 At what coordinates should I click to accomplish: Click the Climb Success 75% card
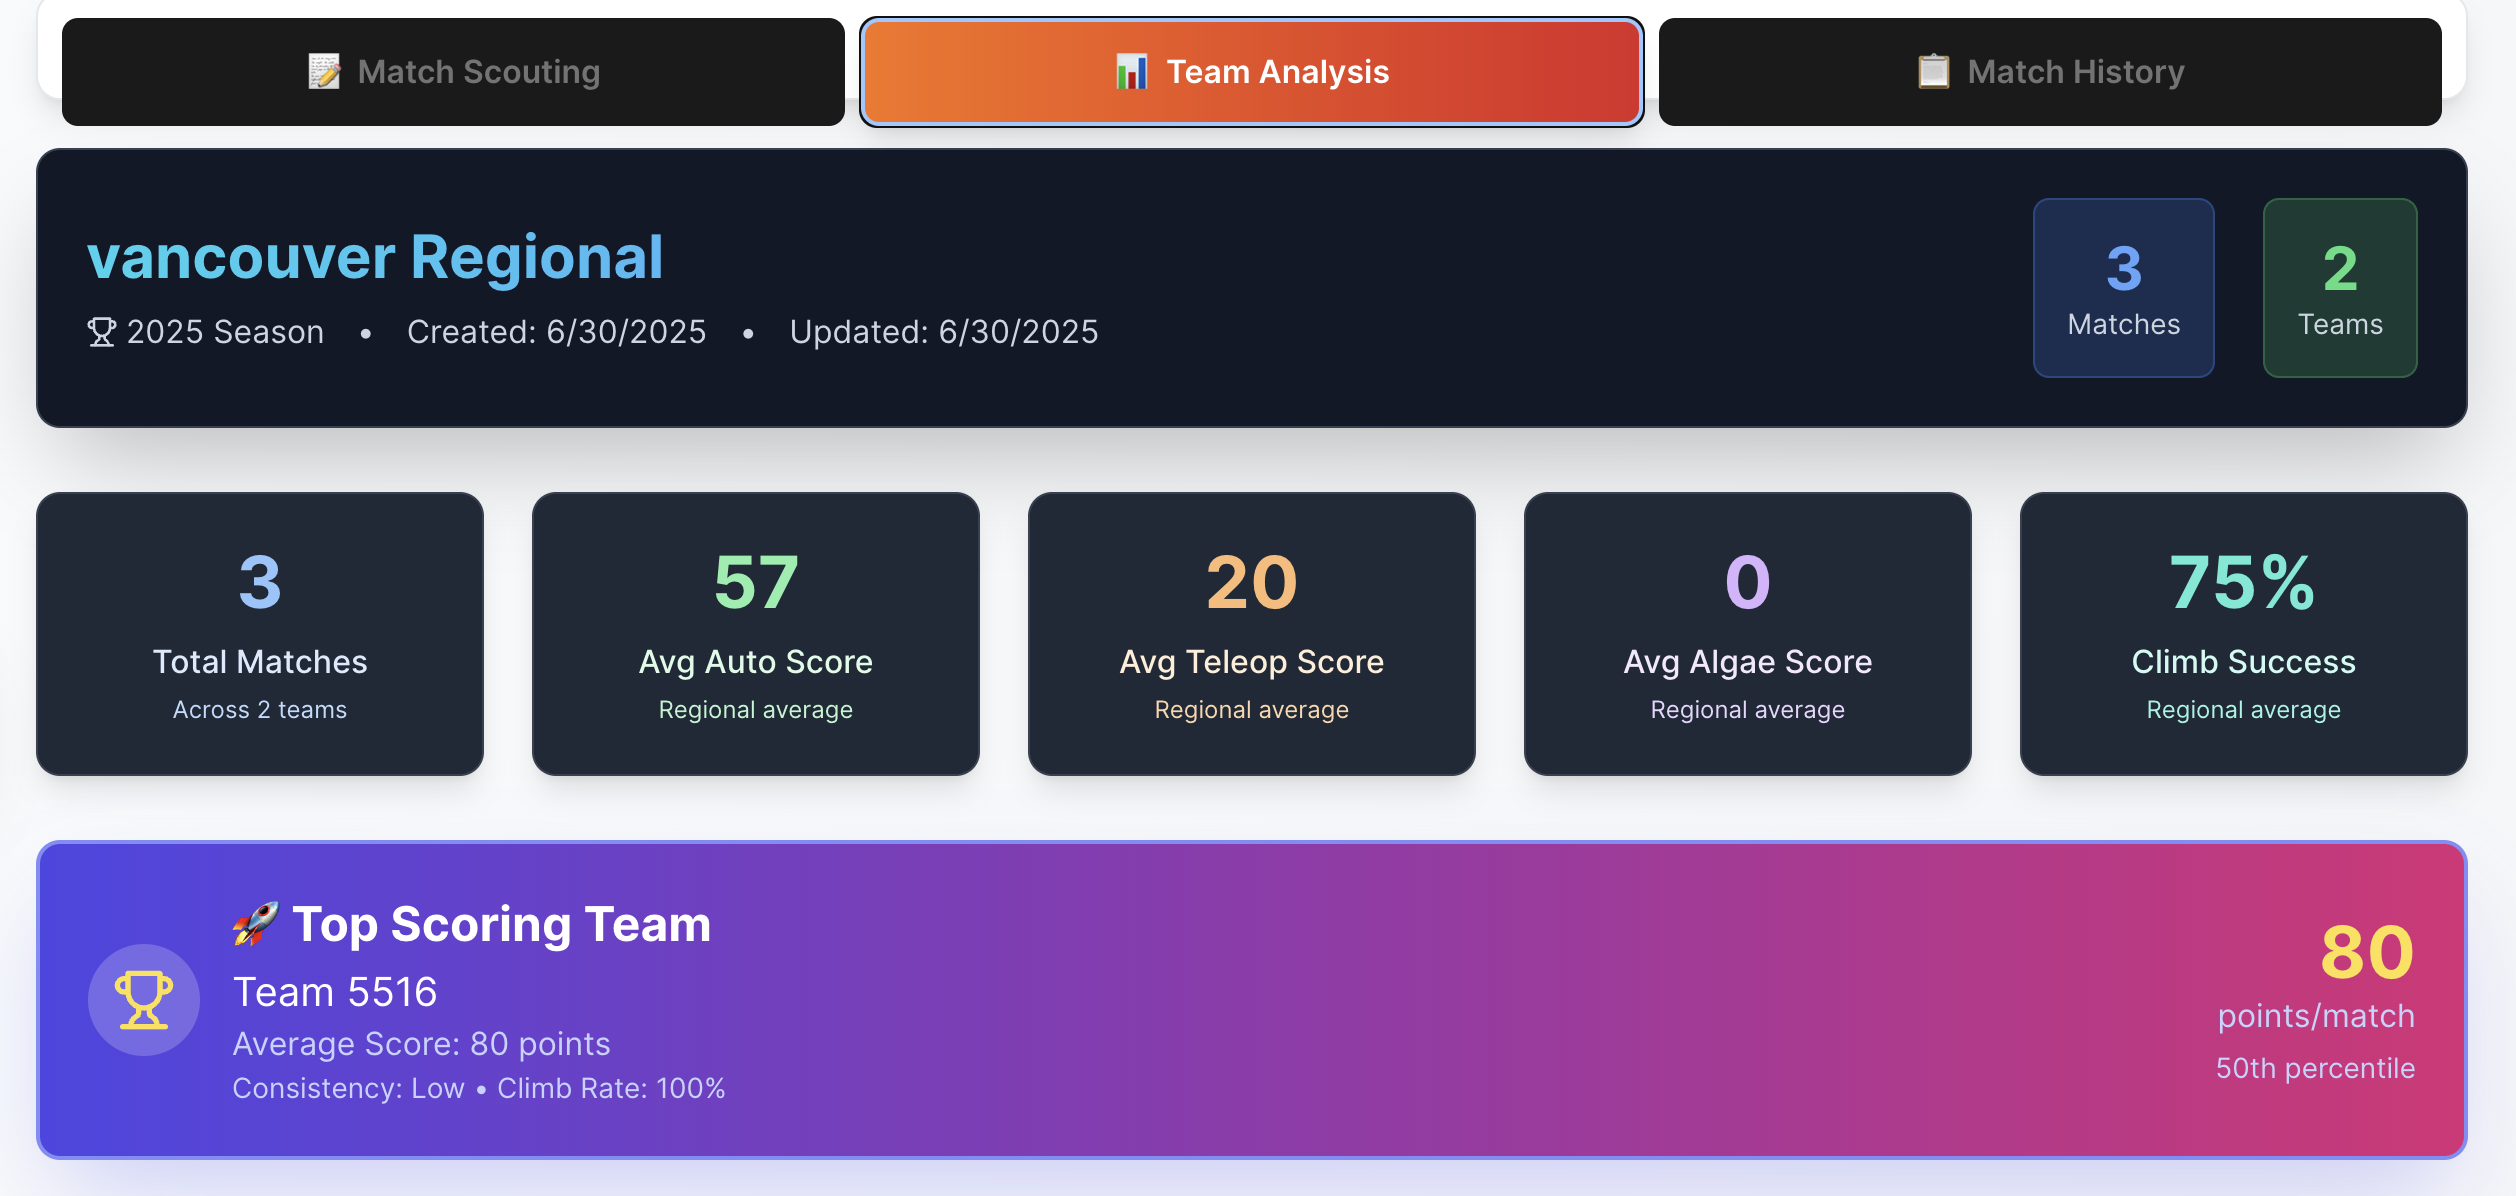coord(2243,633)
